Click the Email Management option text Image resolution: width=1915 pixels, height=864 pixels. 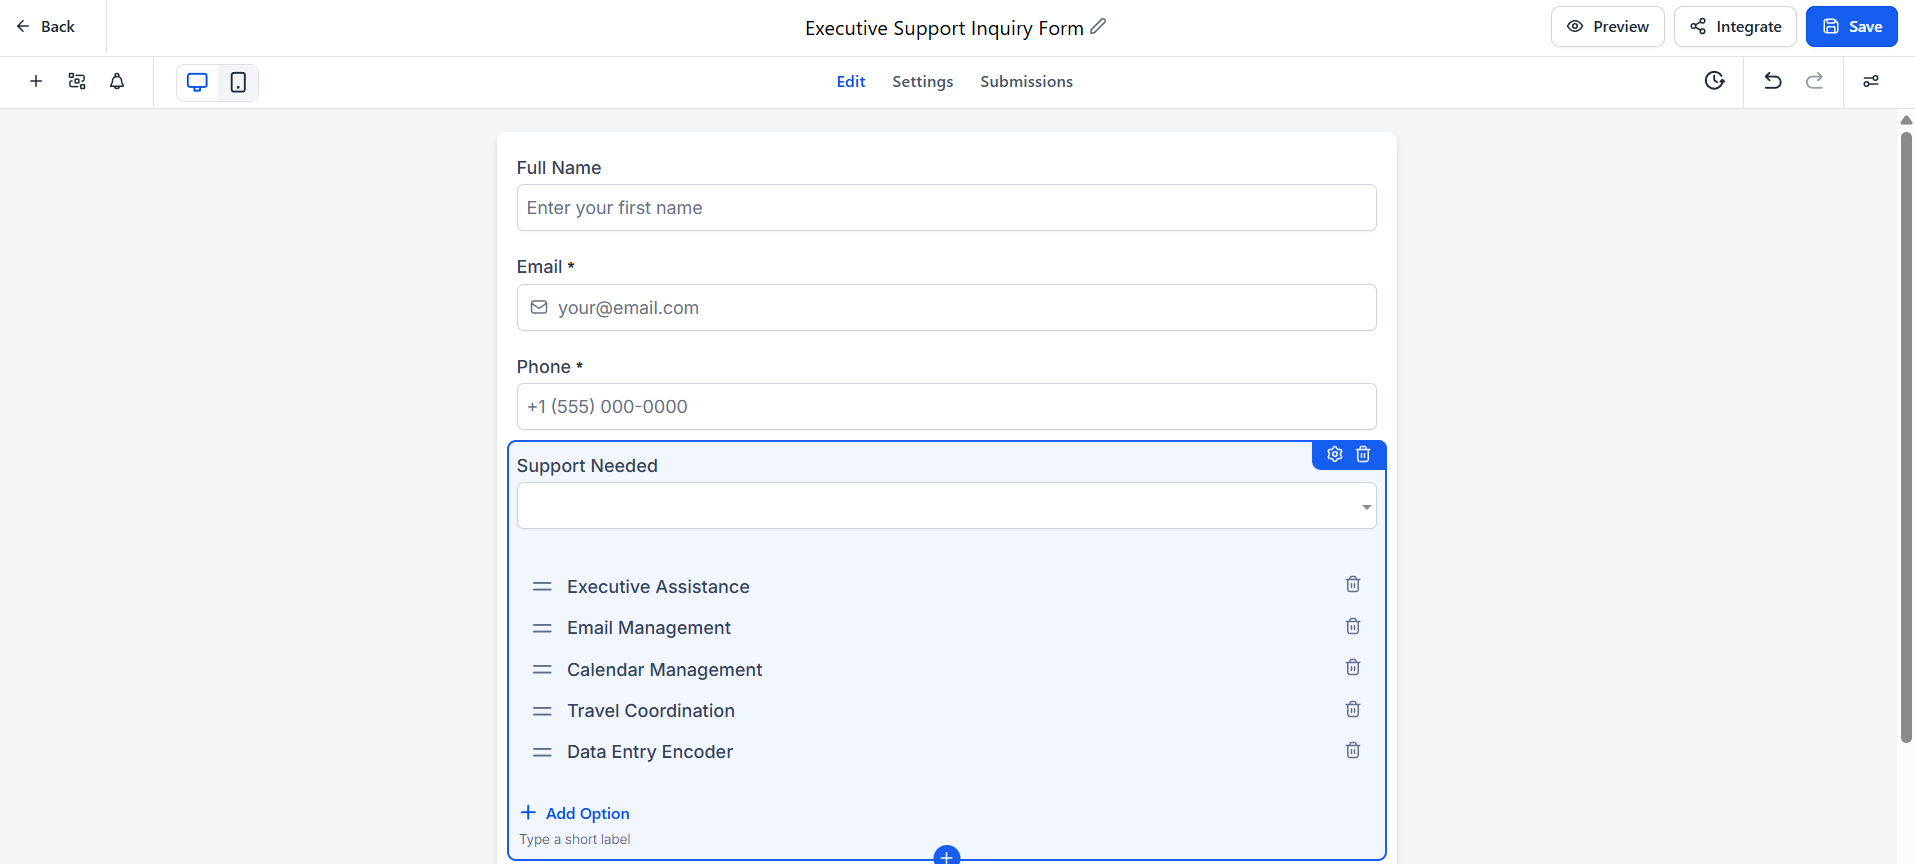coord(649,628)
